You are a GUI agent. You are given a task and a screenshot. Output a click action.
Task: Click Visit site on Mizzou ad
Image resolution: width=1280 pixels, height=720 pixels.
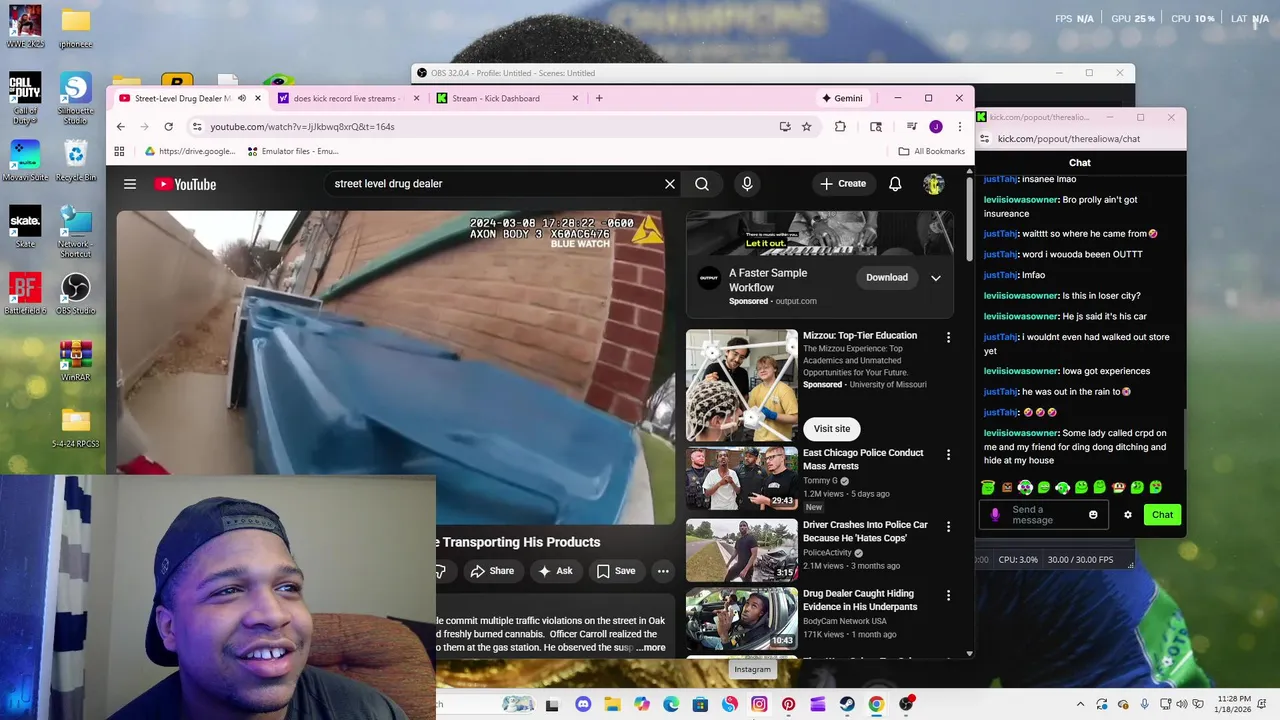pyautogui.click(x=832, y=429)
